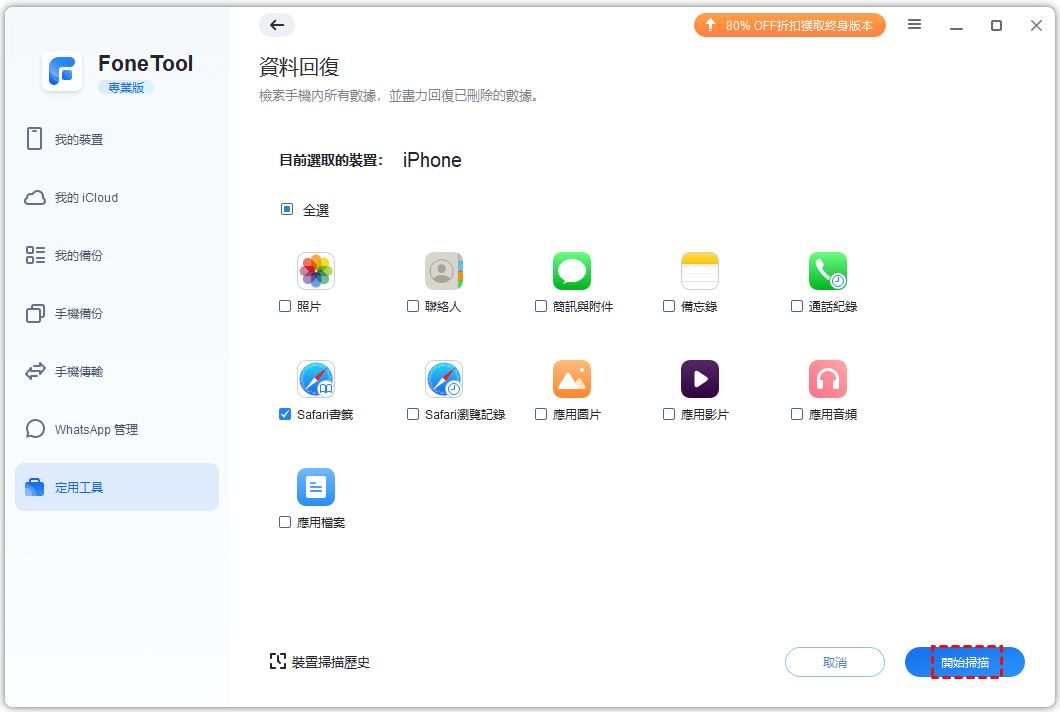Enable the 照片 checkbox
The height and width of the screenshot is (712, 1060).
(285, 306)
